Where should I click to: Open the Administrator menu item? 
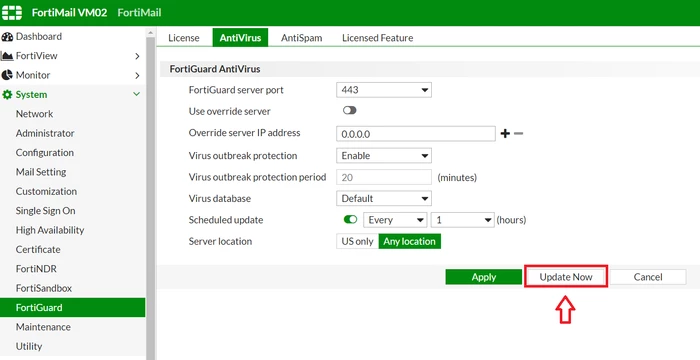click(45, 133)
